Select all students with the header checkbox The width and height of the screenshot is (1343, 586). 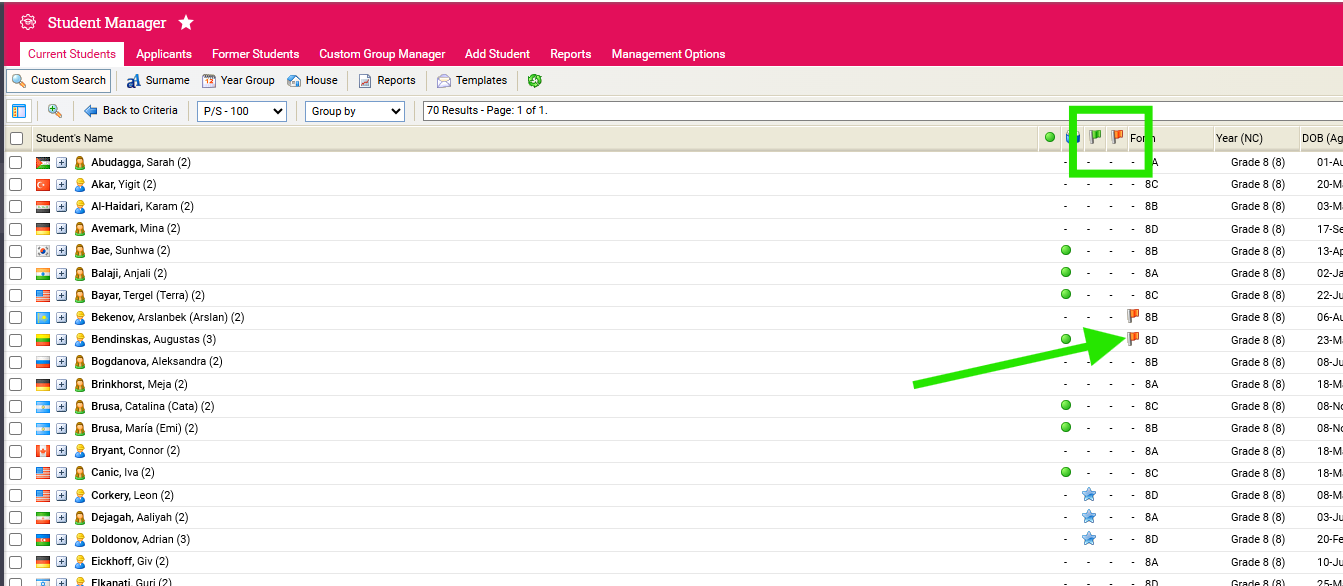click(x=16, y=138)
